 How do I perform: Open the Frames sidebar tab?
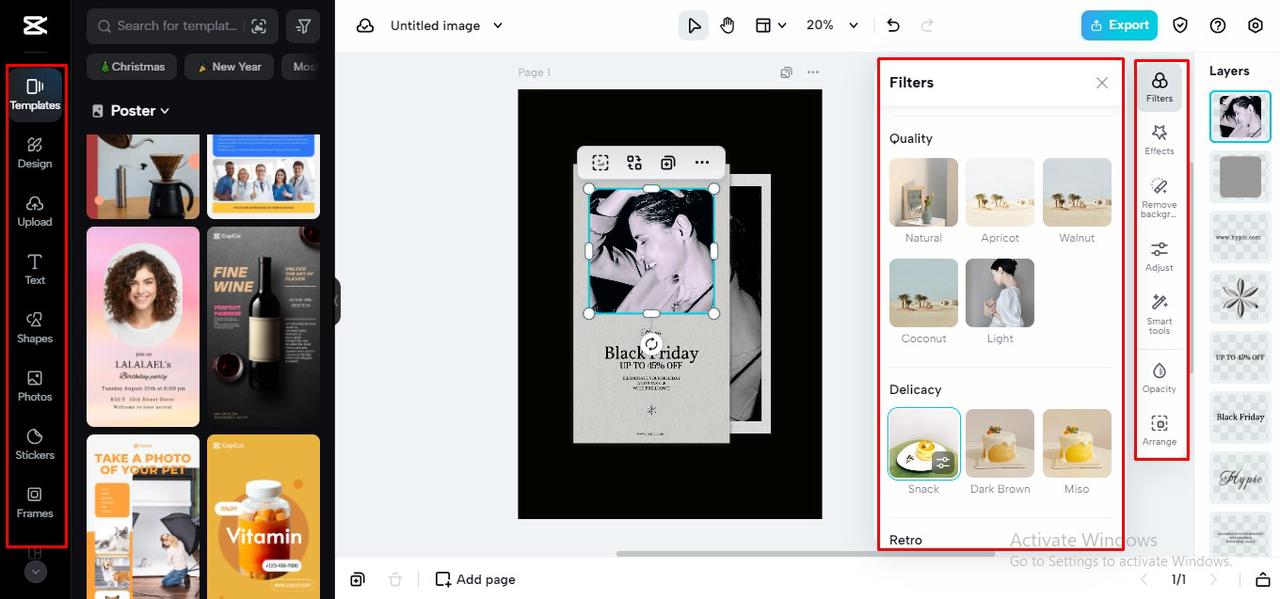click(35, 502)
